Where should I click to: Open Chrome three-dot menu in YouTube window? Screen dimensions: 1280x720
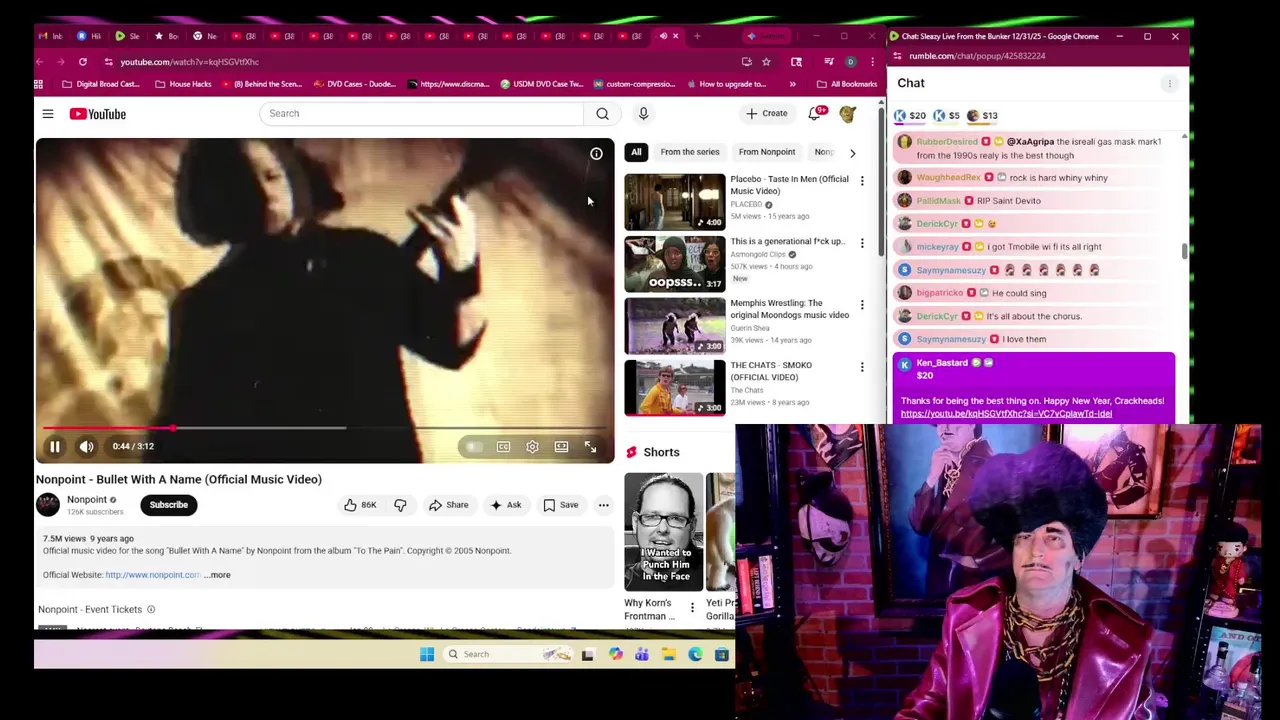point(872,62)
